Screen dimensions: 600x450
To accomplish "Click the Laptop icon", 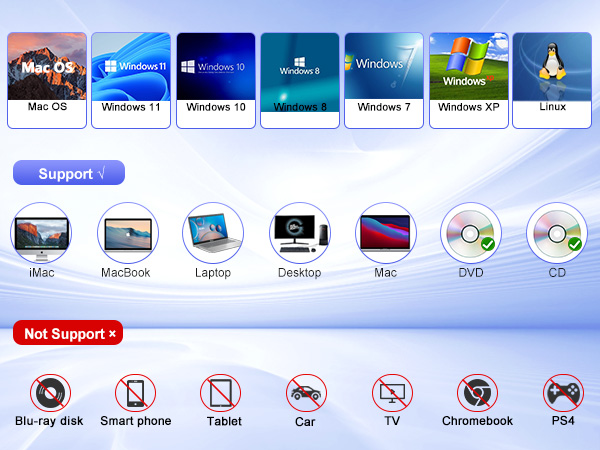I will click(x=213, y=233).
